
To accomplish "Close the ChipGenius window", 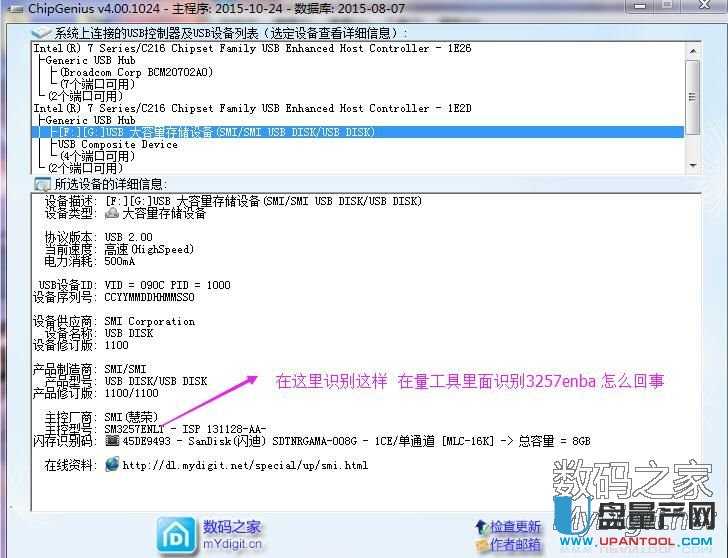I will 705,6.
